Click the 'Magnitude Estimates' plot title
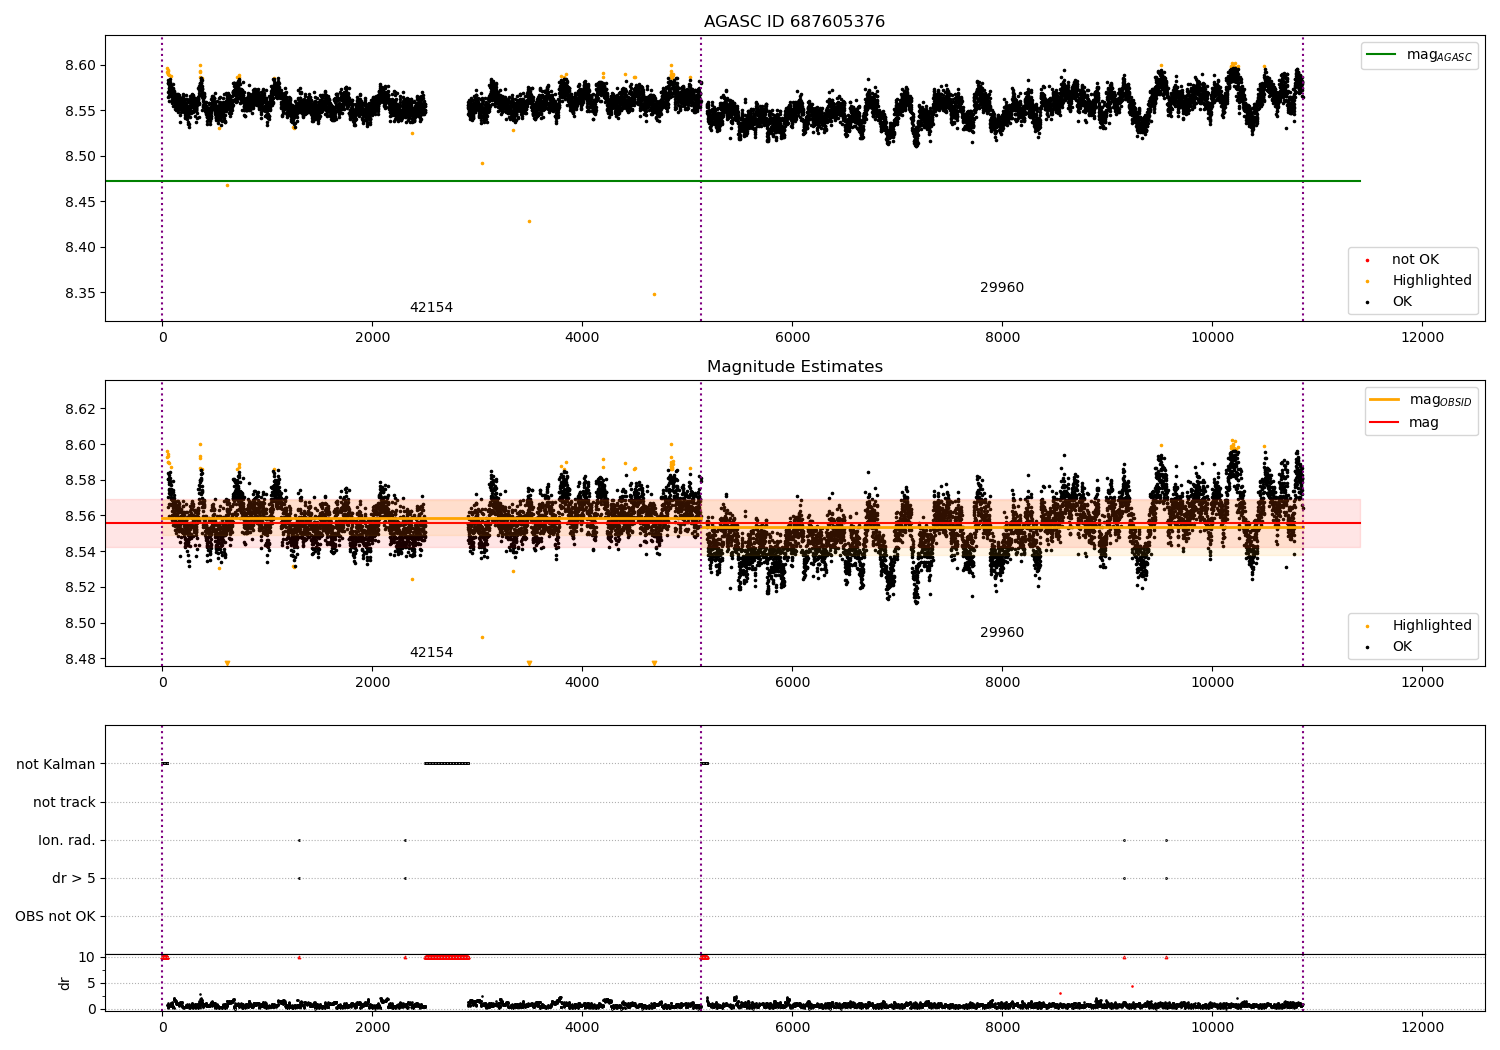The height and width of the screenshot is (1050, 1500). point(794,367)
